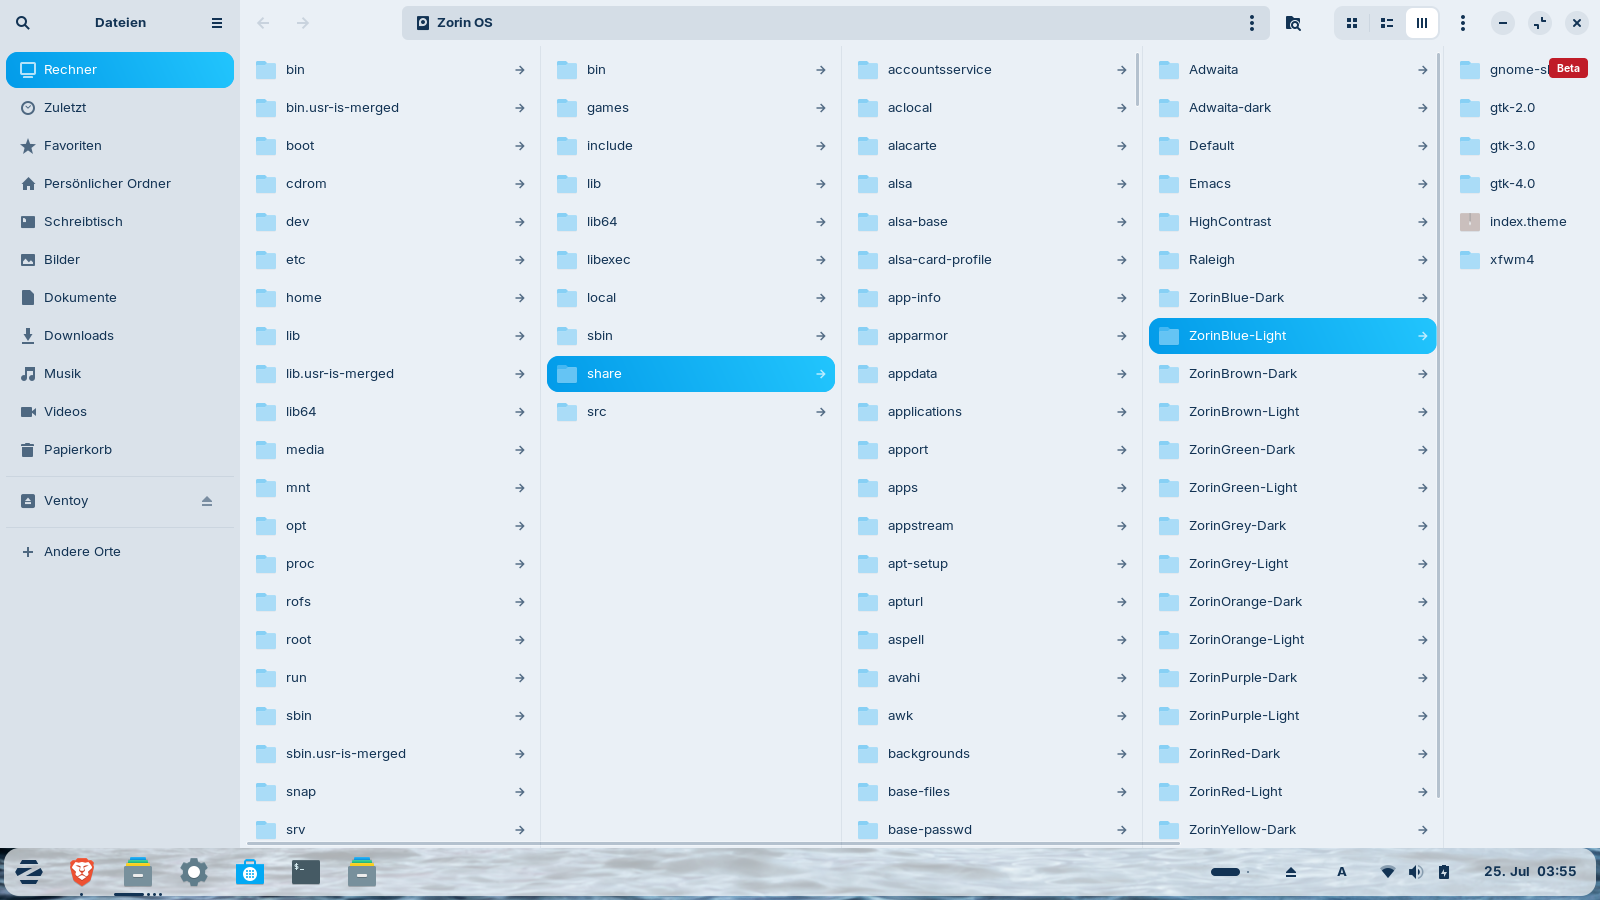Open the search-in-folder icon beside the path bar
The width and height of the screenshot is (1600, 900).
(x=1293, y=23)
